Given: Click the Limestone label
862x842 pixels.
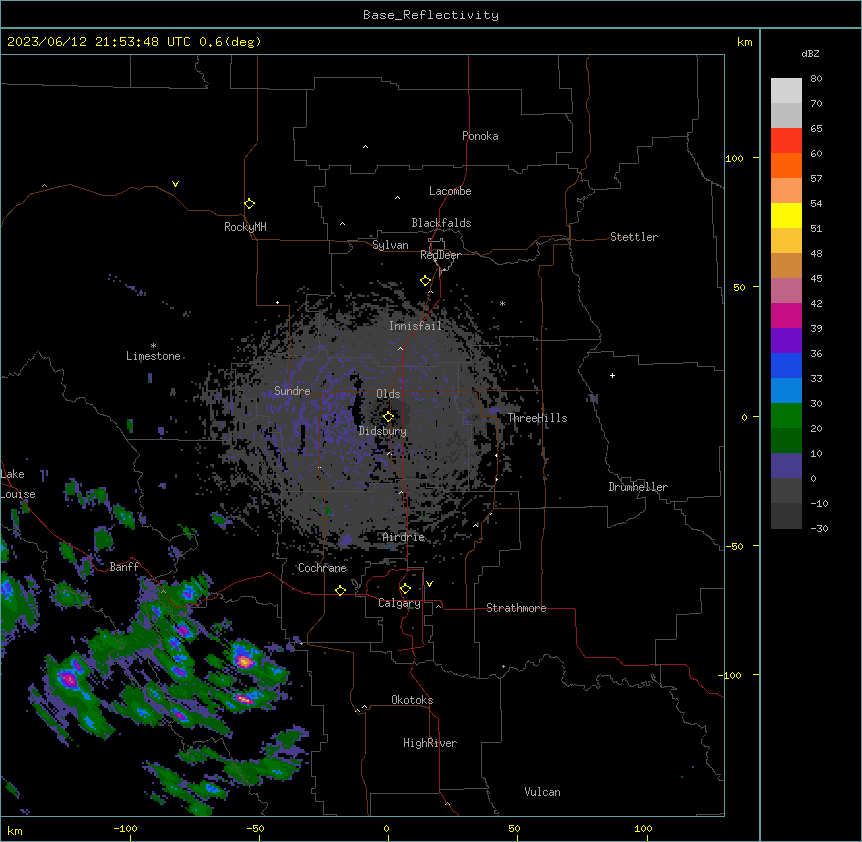Looking at the screenshot, I should (x=153, y=356).
